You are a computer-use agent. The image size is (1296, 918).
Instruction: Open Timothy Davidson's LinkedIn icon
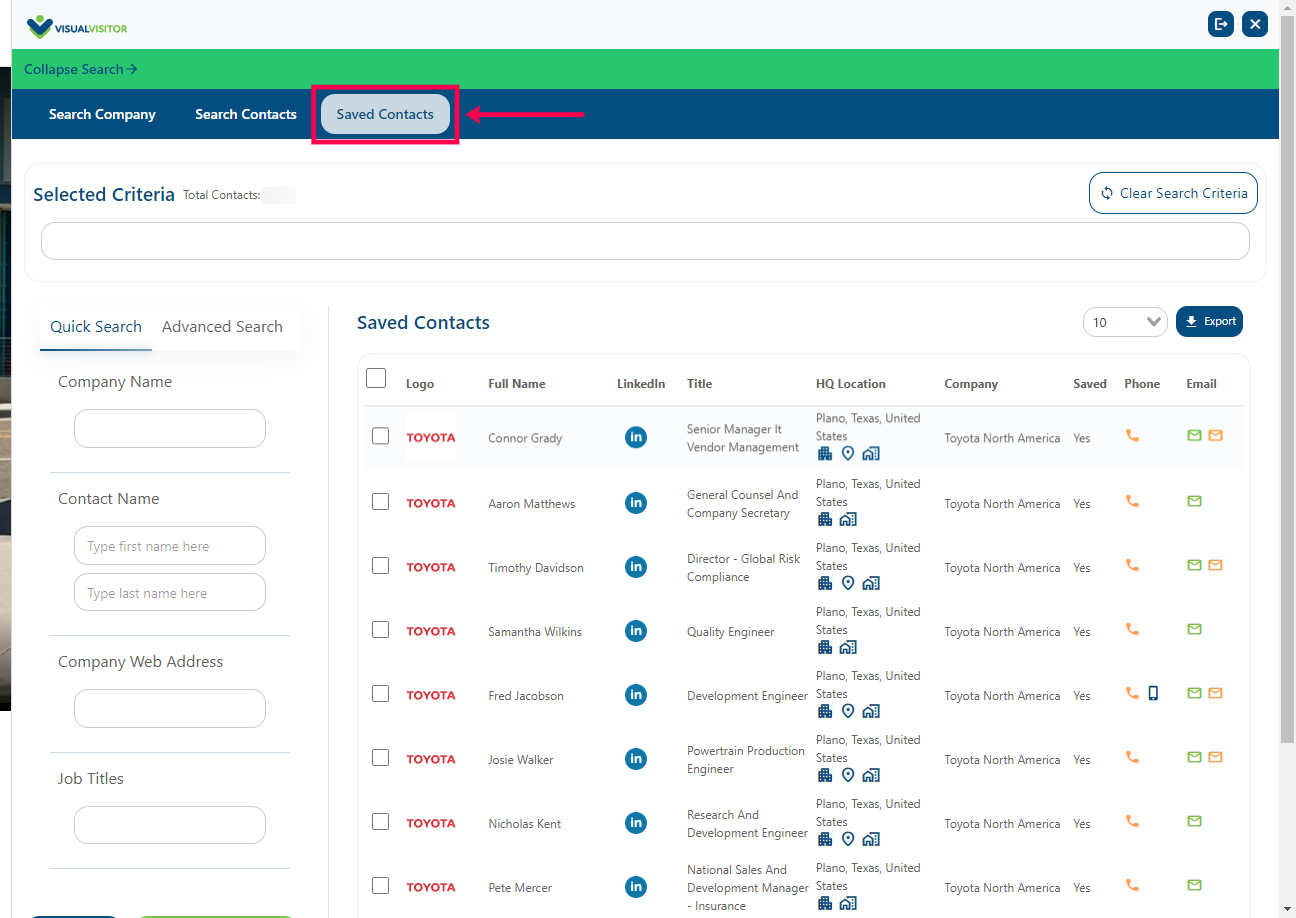coord(635,567)
